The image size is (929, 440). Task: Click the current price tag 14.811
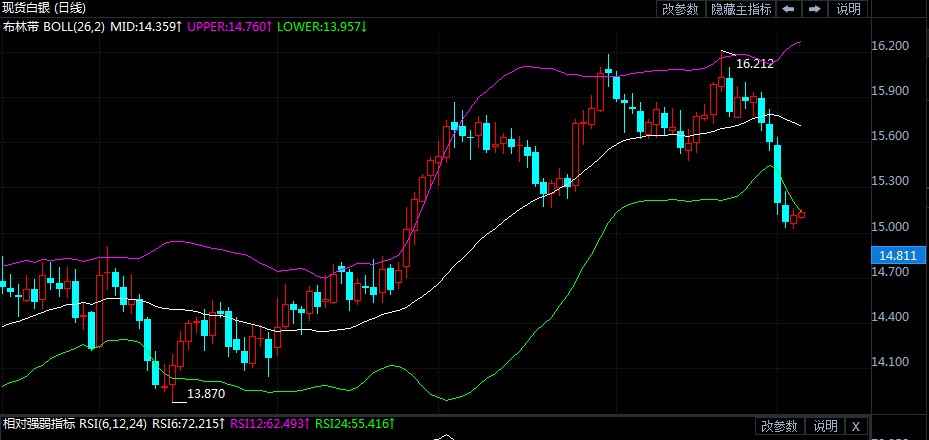tap(890, 256)
